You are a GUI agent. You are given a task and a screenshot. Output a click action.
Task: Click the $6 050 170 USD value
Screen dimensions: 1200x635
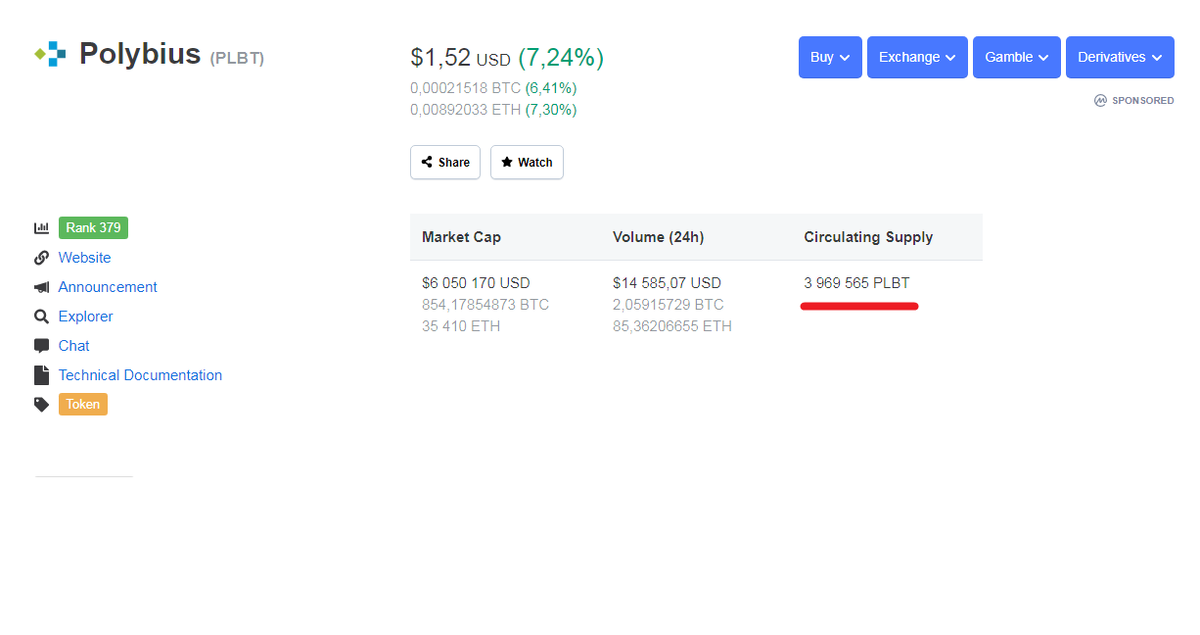tap(476, 283)
